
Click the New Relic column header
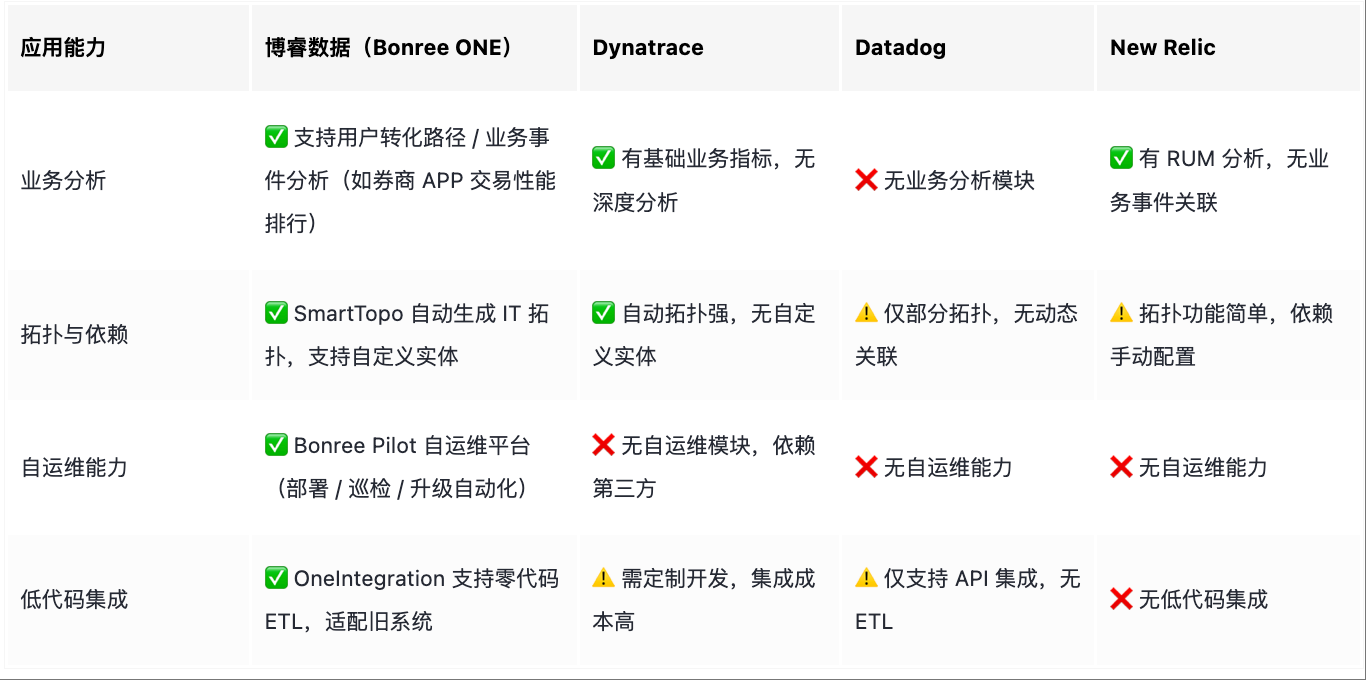pos(1162,48)
